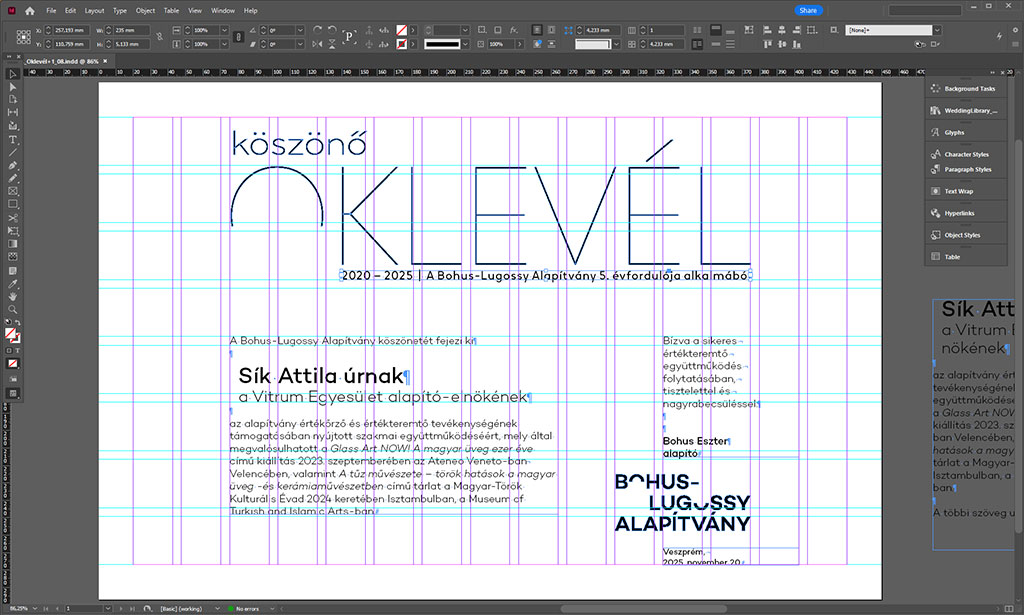Toggle constrain width and height link
This screenshot has height=615, width=1024.
click(x=159, y=37)
